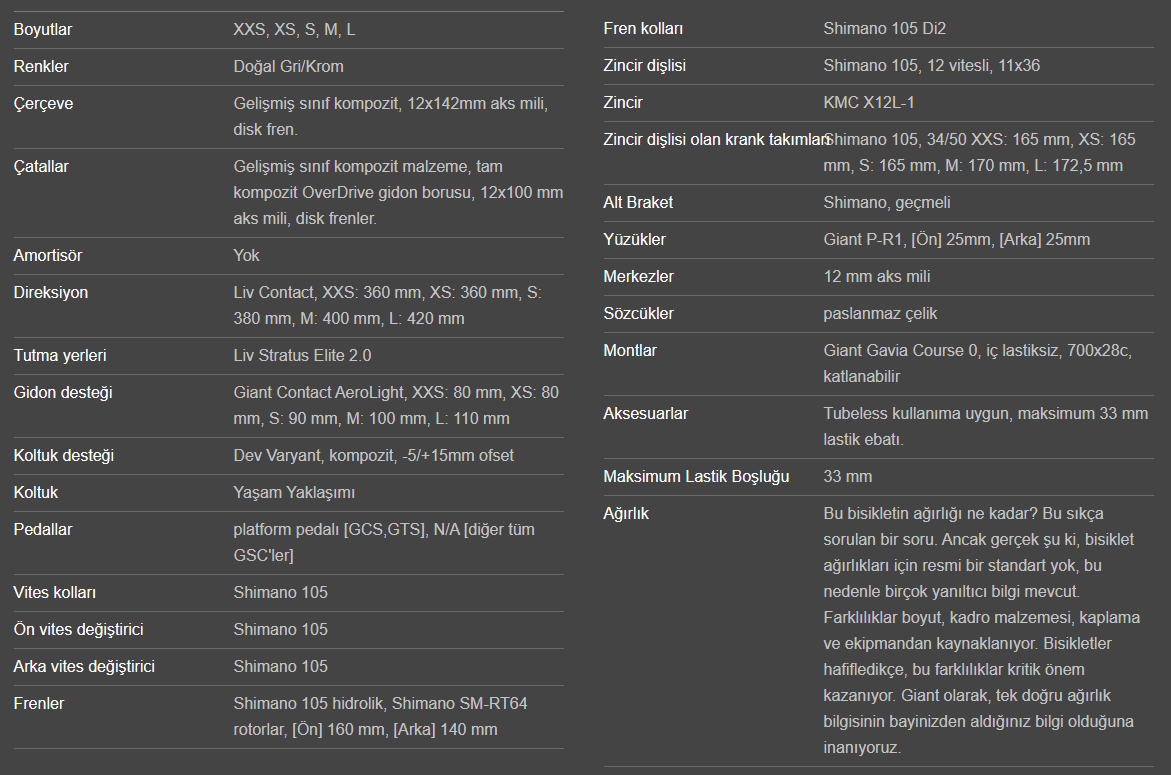Select the 'Ön vites değiştirici' label
Screen dimensions: 1171x775
78,629
